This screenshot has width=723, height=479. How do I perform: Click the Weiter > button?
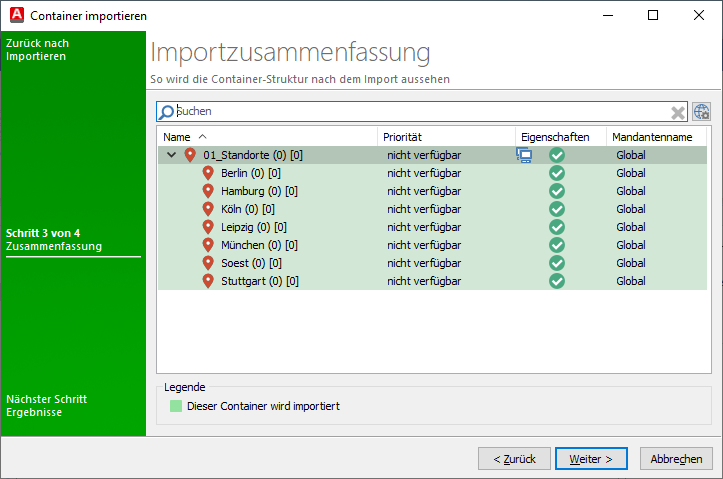point(591,459)
